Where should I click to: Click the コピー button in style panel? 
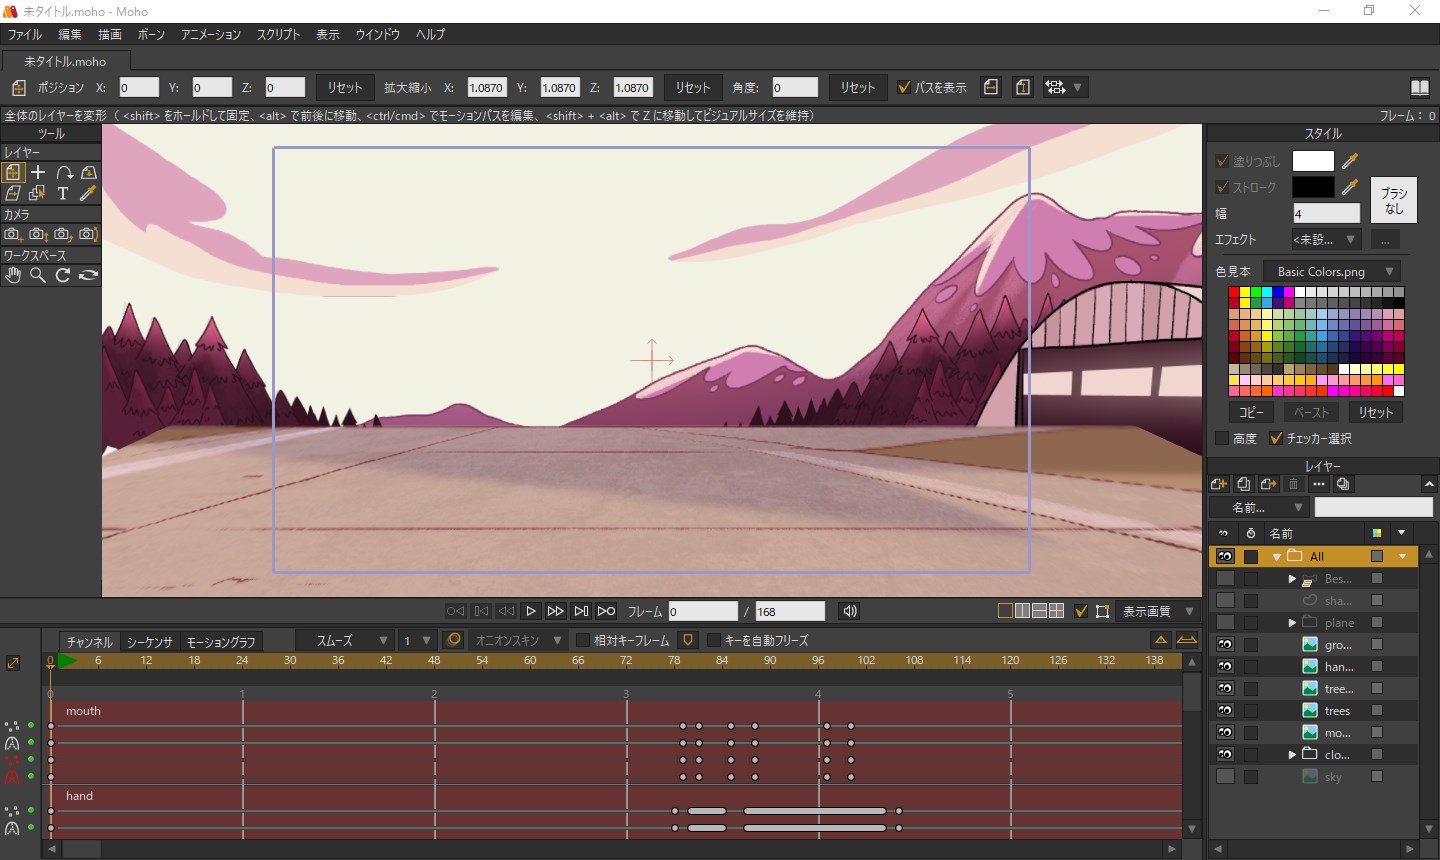click(x=1251, y=412)
